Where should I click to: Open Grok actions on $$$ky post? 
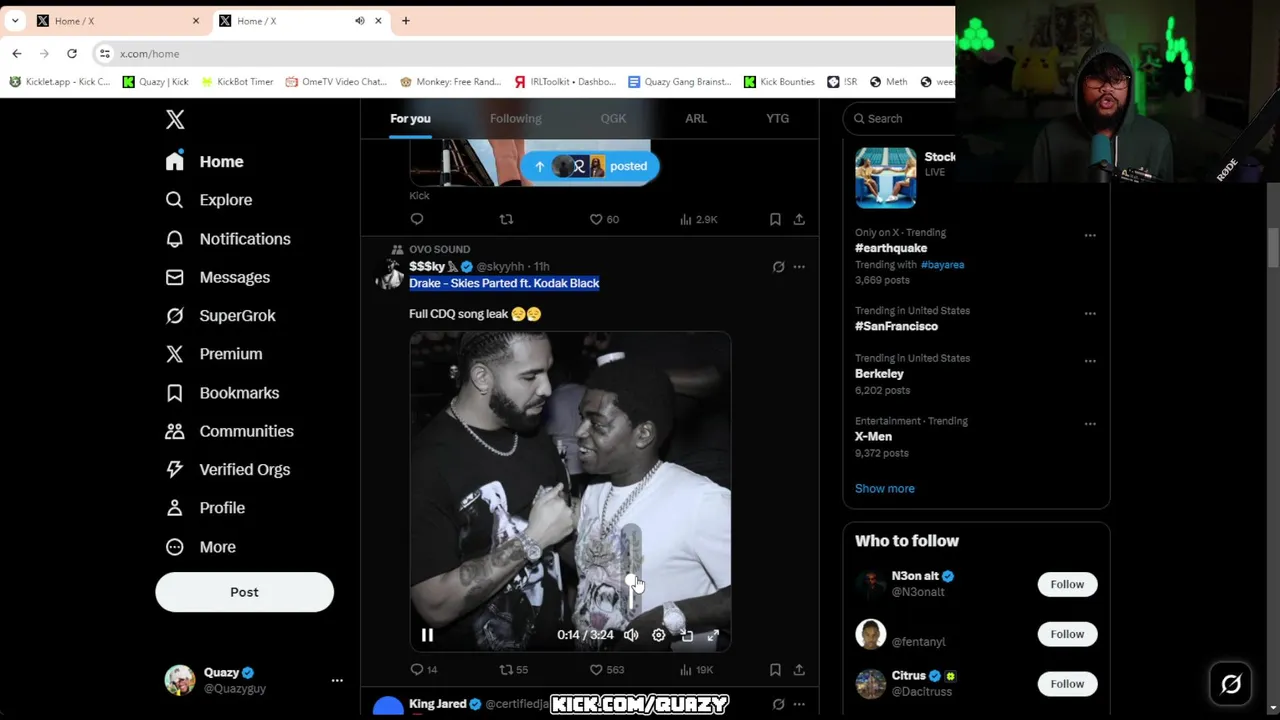tap(778, 267)
